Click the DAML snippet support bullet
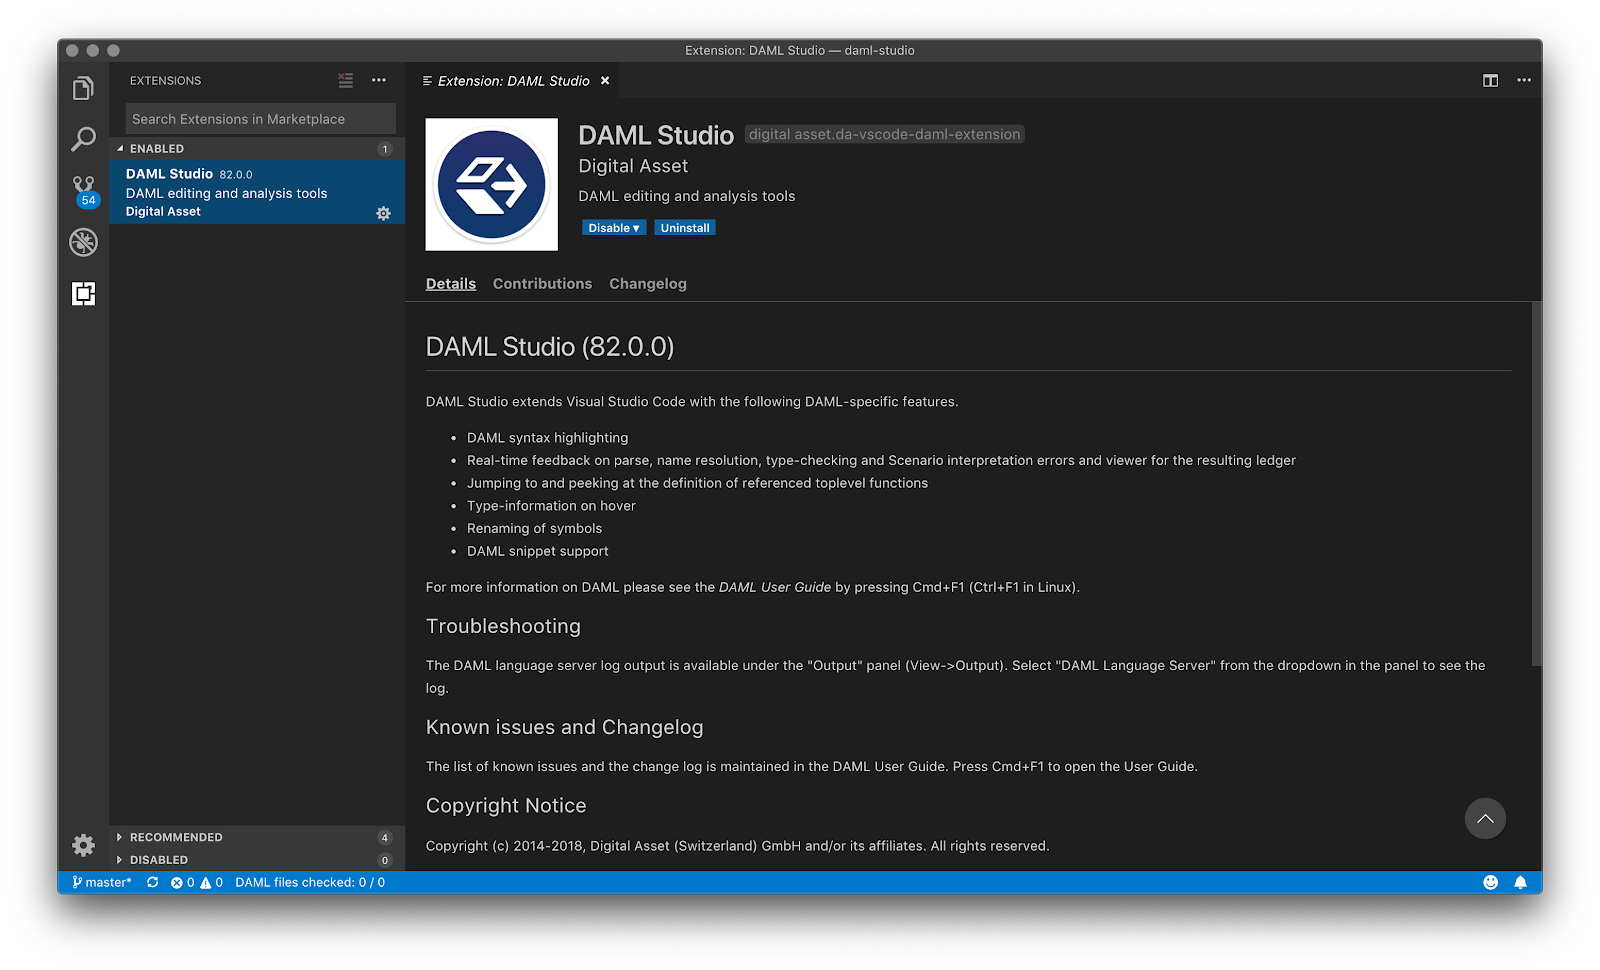Image resolution: width=1600 pixels, height=970 pixels. click(538, 551)
